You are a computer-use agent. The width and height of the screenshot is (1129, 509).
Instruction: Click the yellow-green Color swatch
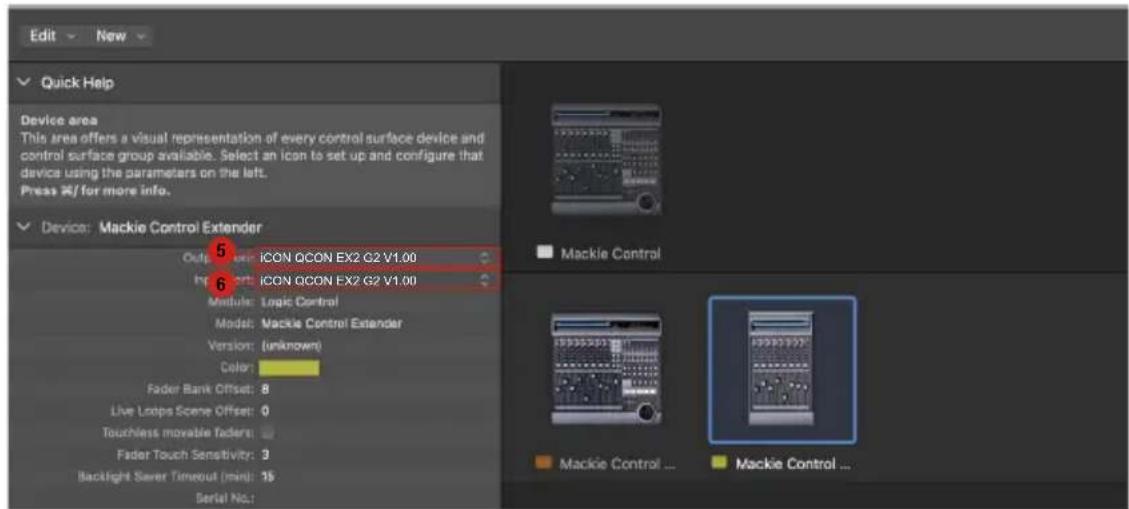pyautogui.click(x=289, y=368)
